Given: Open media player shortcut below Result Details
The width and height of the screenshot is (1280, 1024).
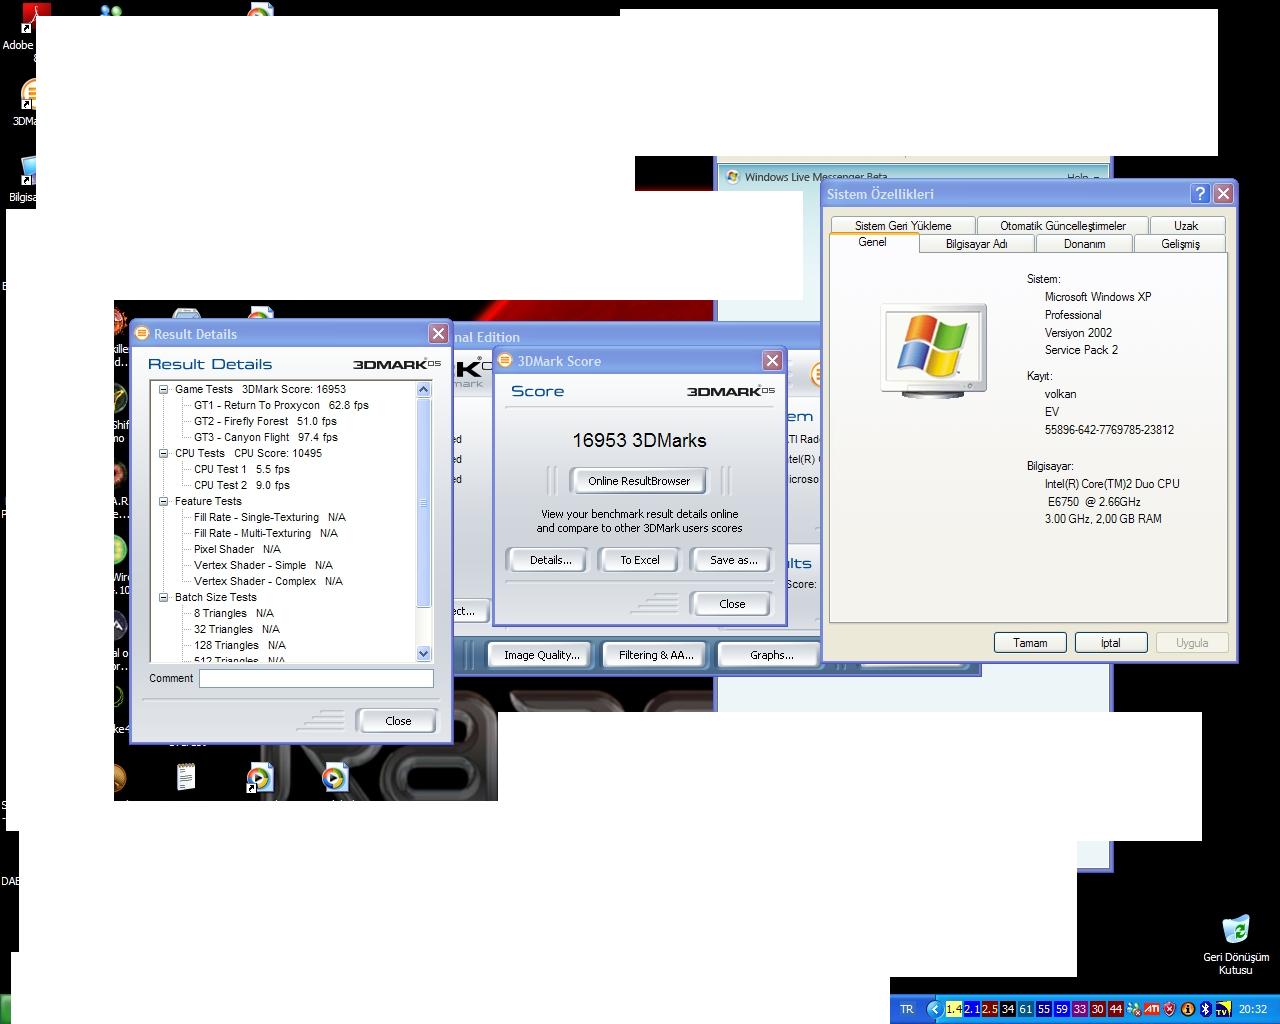Looking at the screenshot, I should pos(259,778).
